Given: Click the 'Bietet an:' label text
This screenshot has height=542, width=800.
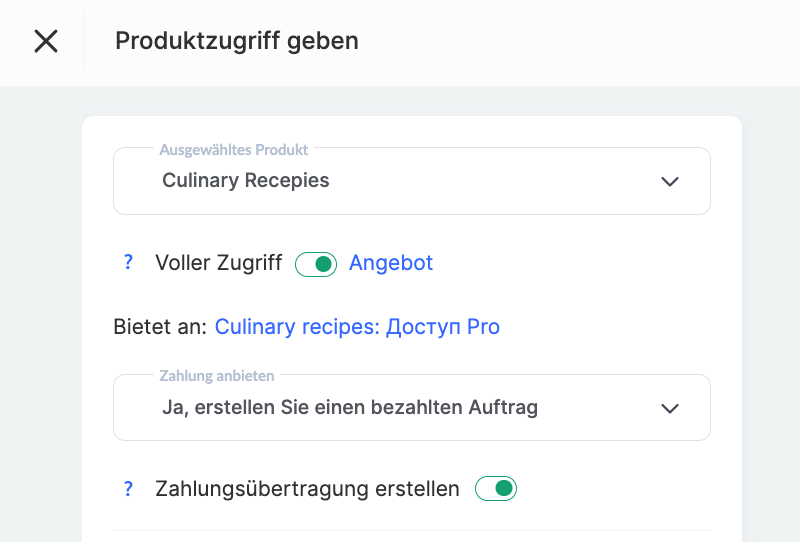Looking at the screenshot, I should [161, 327].
